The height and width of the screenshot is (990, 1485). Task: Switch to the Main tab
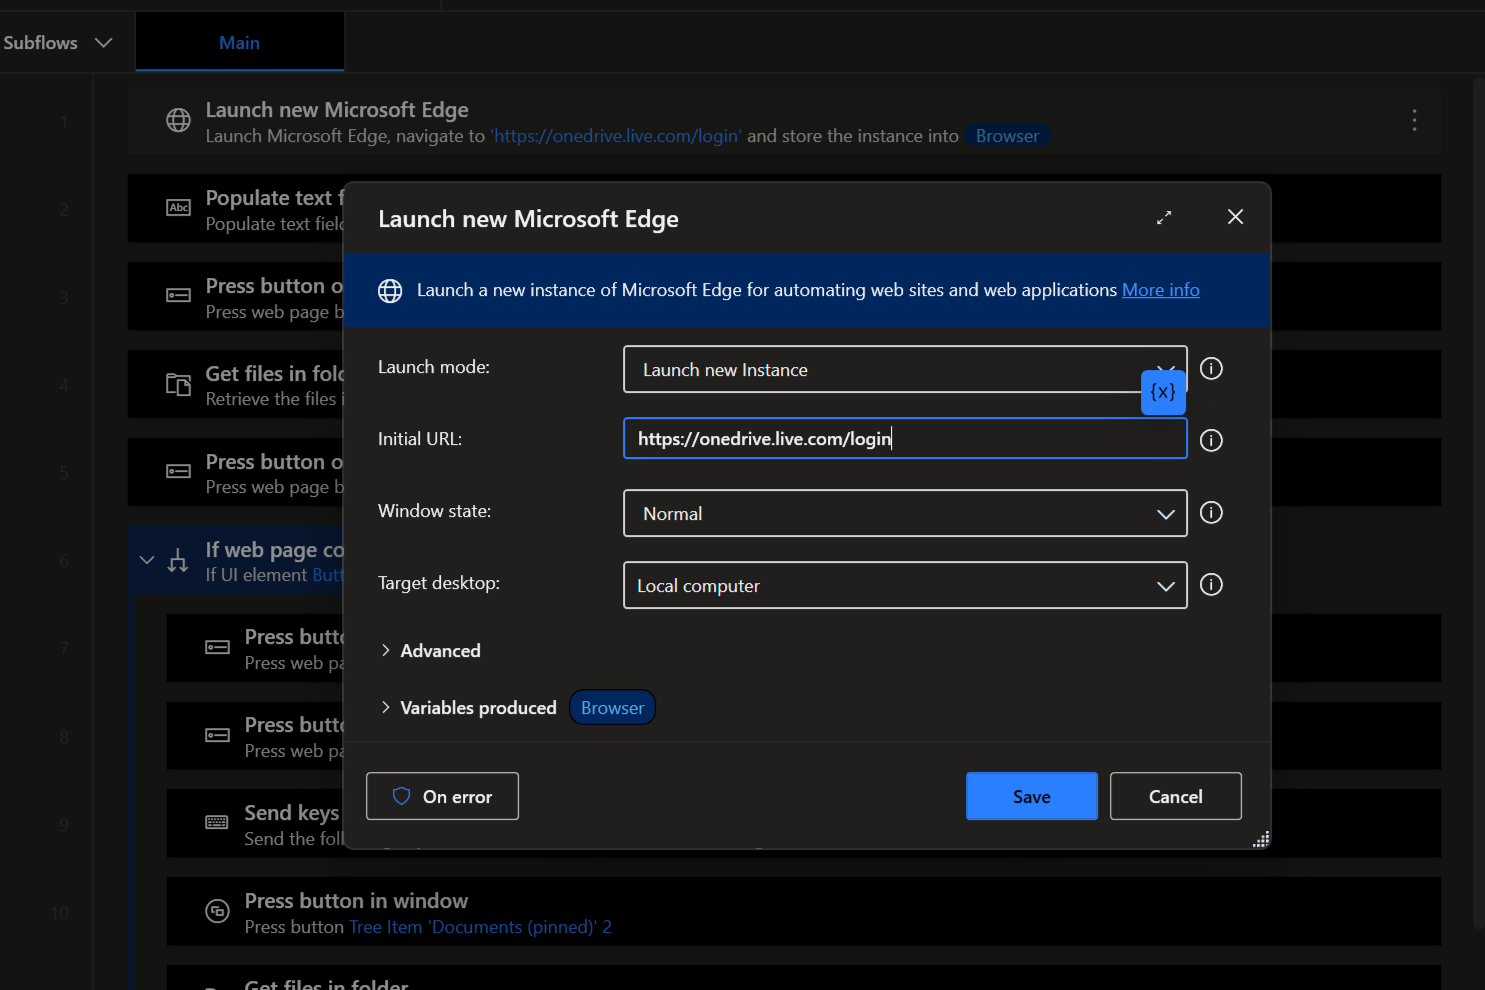[240, 43]
